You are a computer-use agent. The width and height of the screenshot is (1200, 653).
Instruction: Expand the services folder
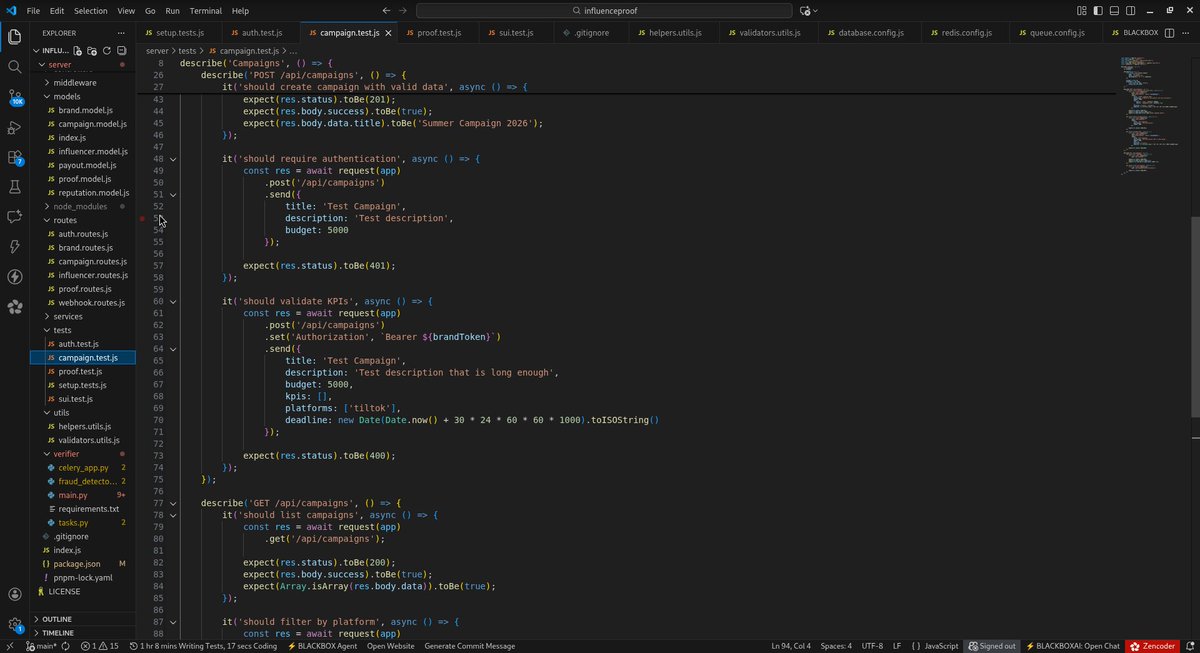(x=68, y=316)
